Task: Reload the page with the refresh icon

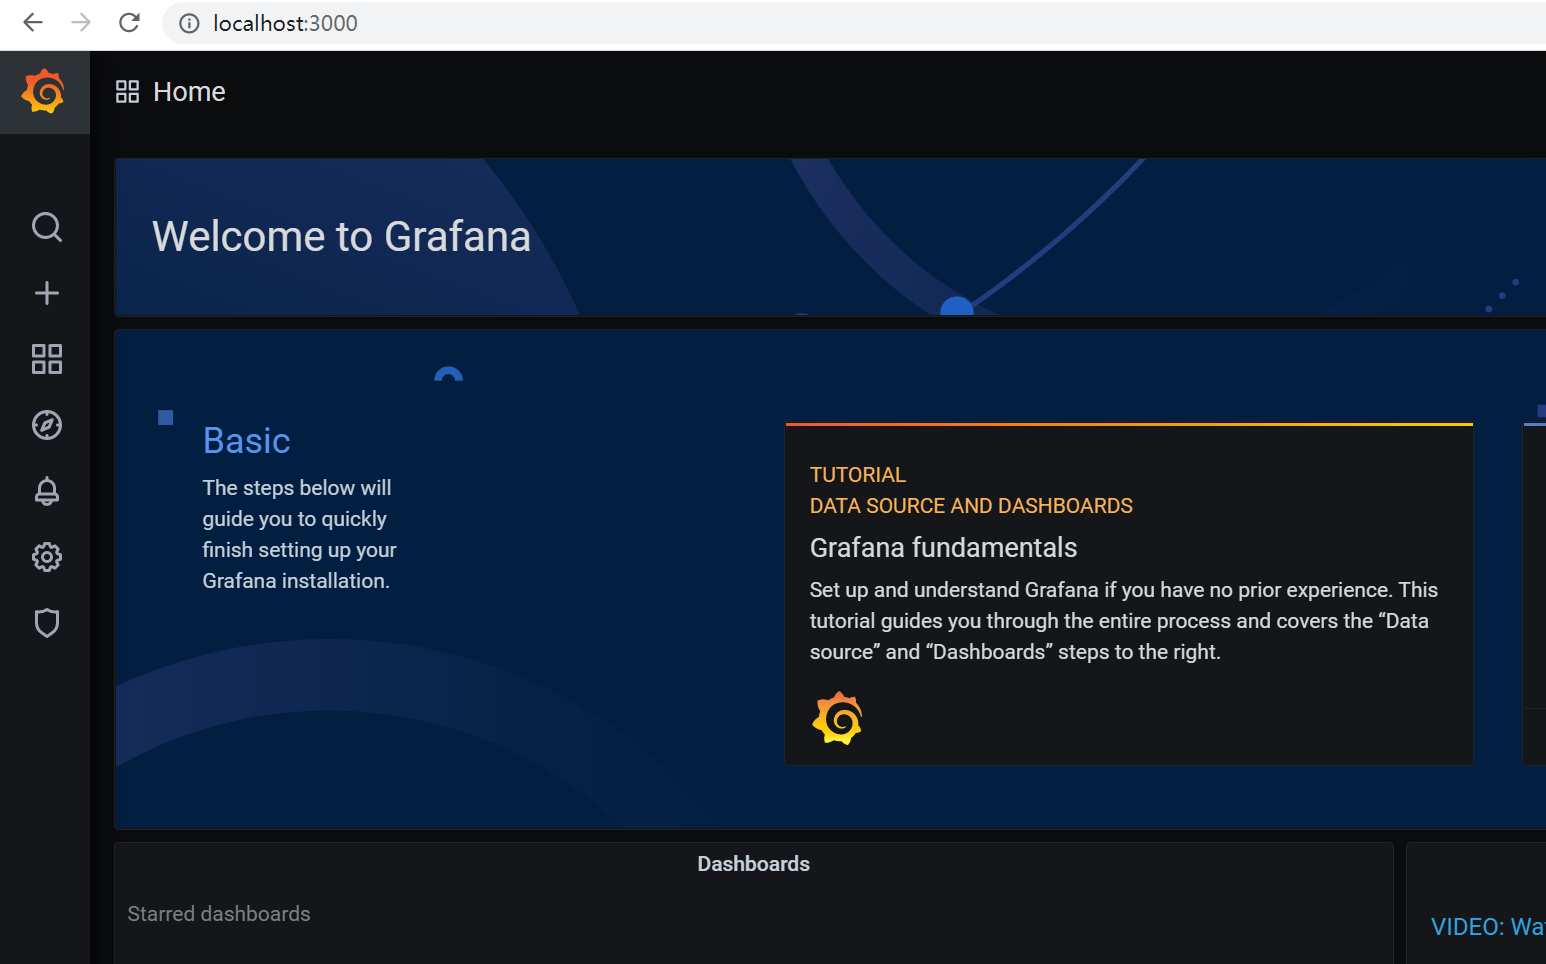Action: coord(129,23)
